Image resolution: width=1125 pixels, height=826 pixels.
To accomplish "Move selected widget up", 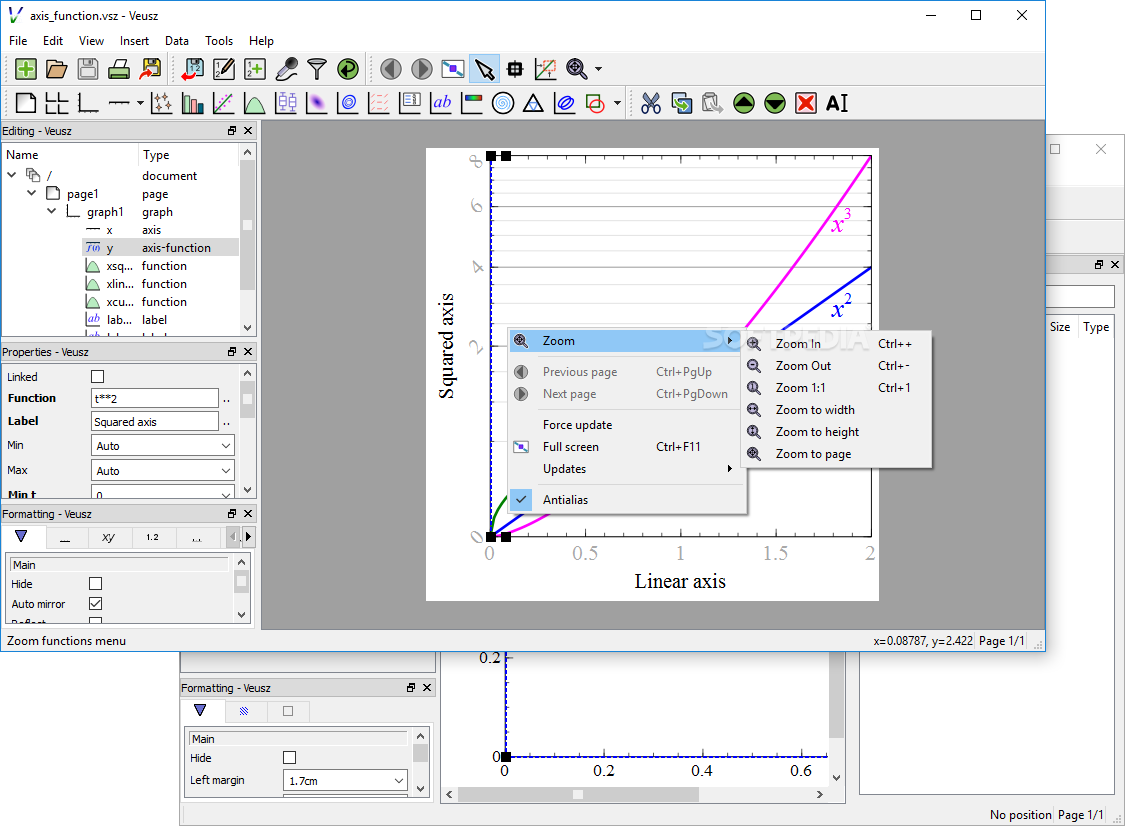I will (x=744, y=103).
